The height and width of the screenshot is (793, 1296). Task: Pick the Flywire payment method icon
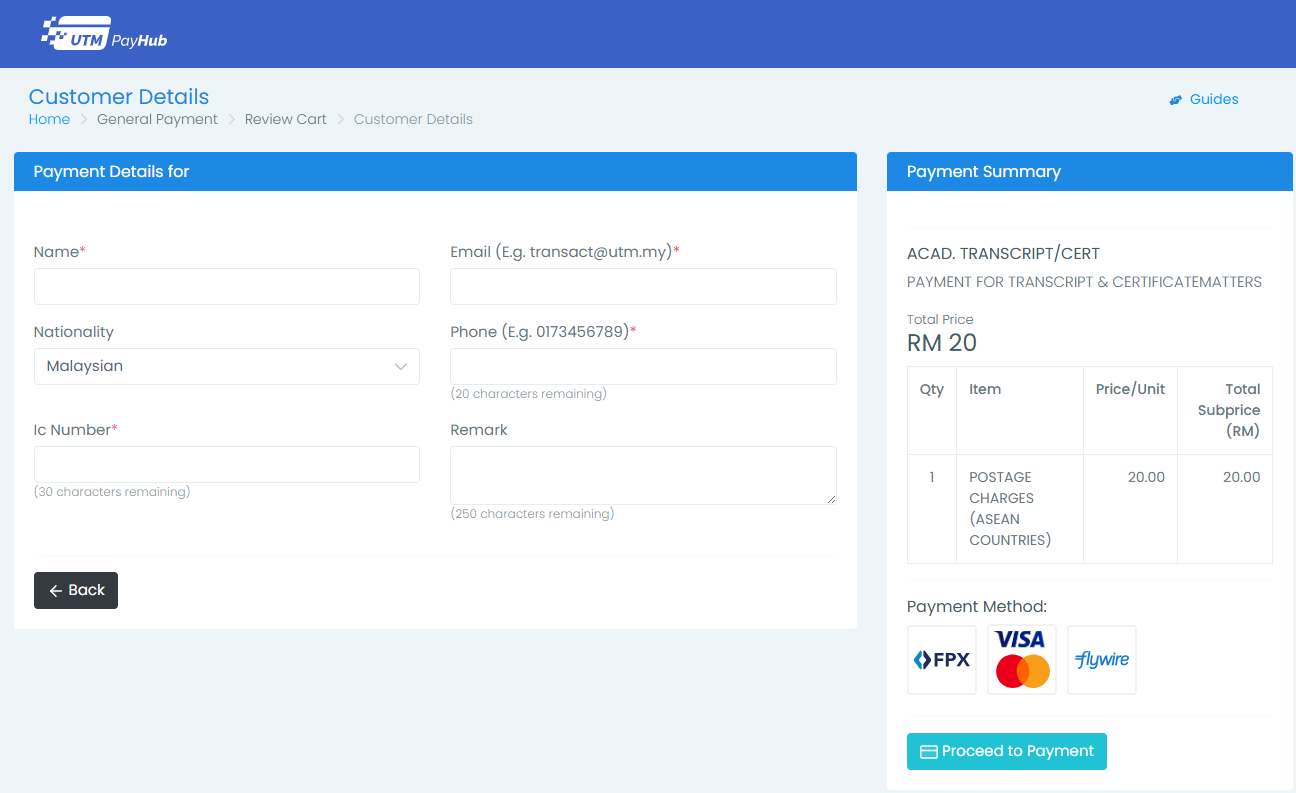[1101, 660]
